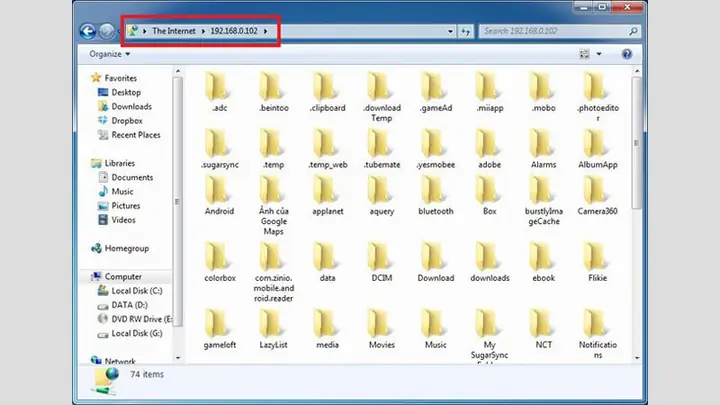
Task: Pick the ebook folder
Action: pos(543,262)
